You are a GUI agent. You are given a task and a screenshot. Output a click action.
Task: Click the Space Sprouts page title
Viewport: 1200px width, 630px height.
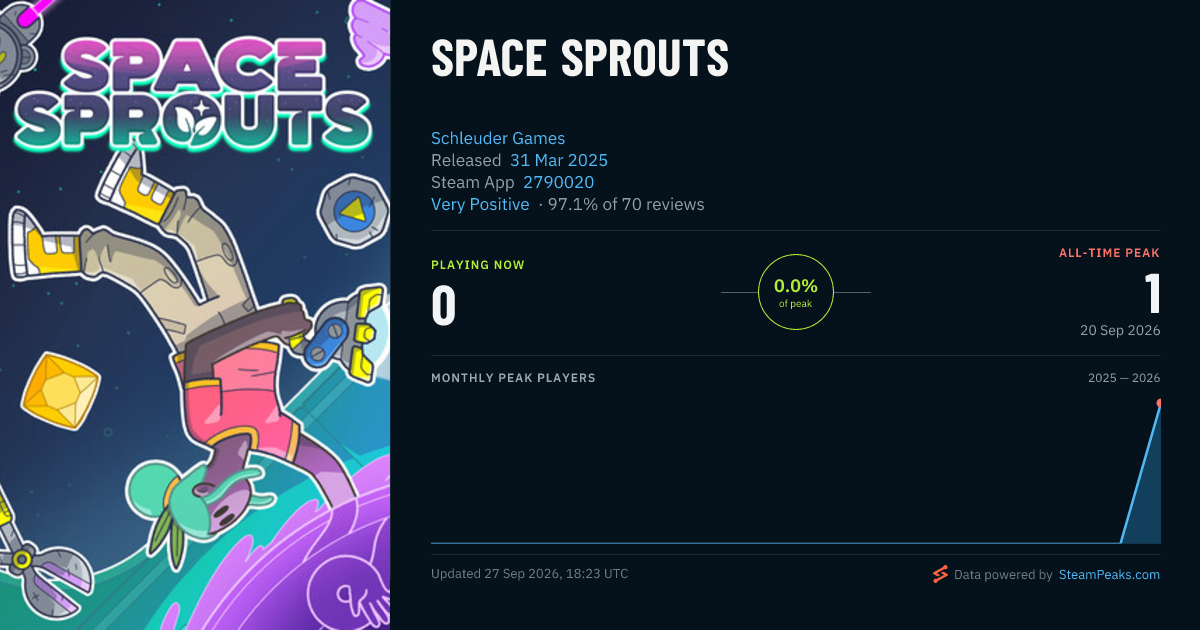[x=580, y=59]
